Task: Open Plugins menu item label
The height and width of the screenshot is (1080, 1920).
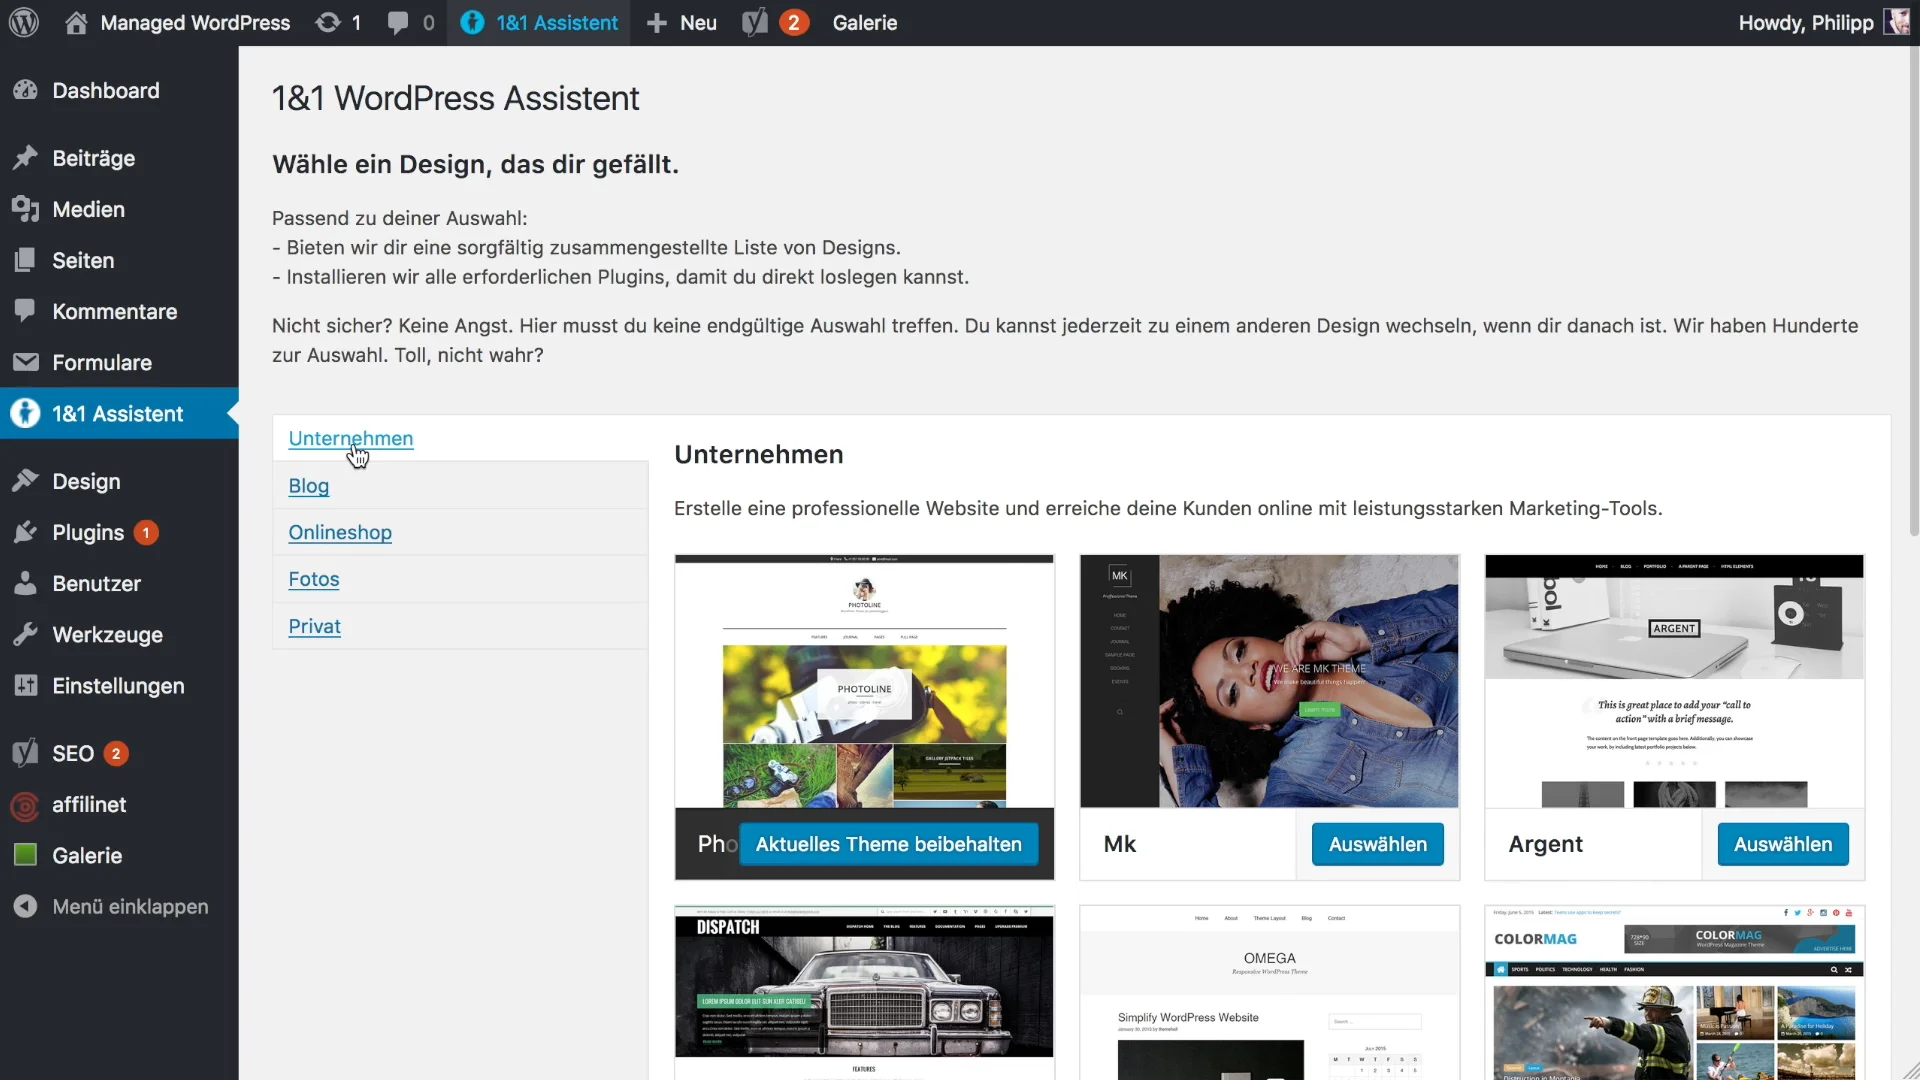Action: tap(88, 533)
